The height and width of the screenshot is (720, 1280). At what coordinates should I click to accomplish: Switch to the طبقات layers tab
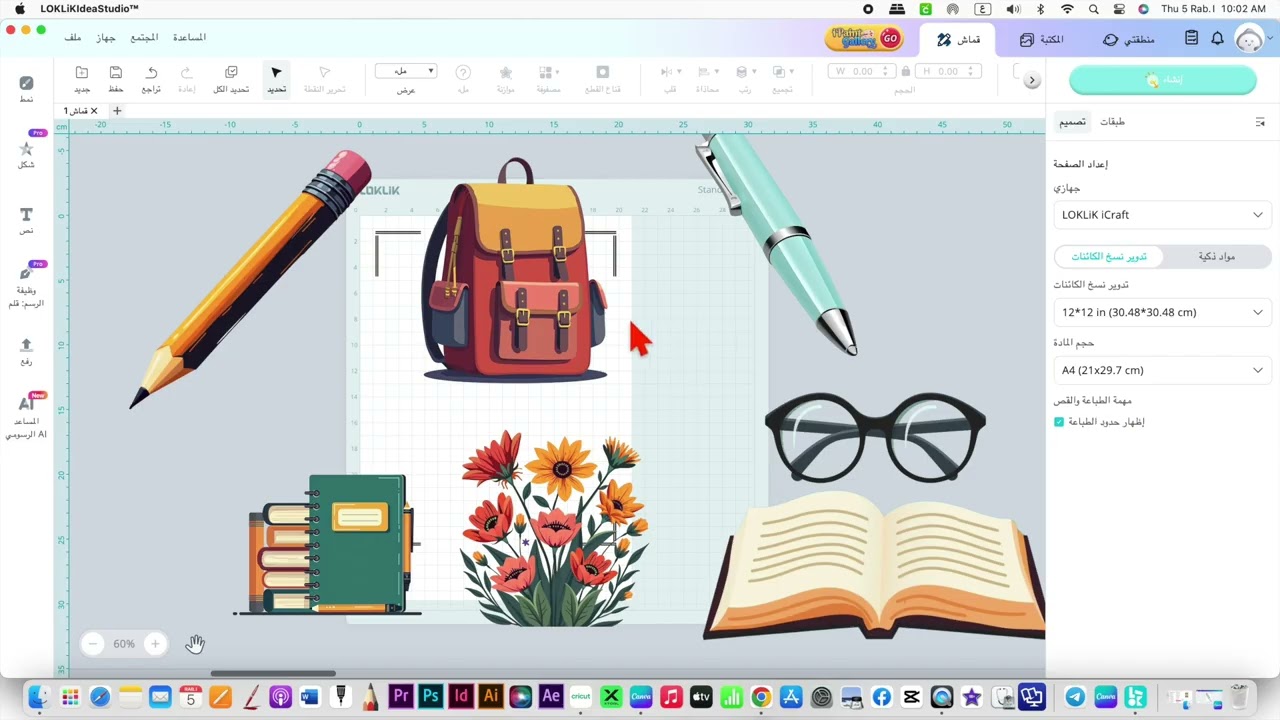[1112, 122]
